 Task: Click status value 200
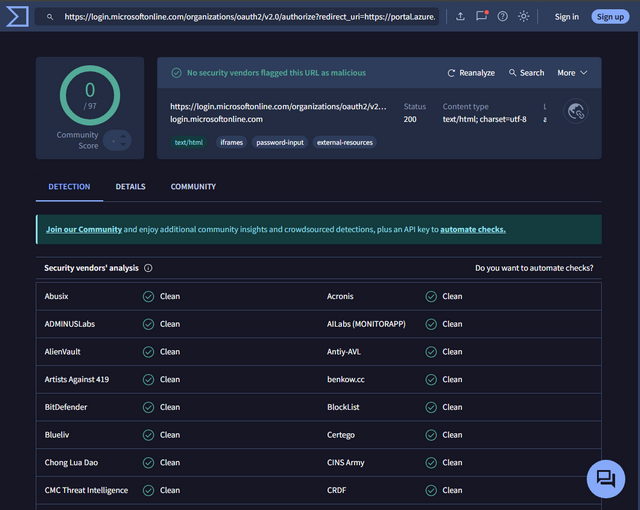[x=410, y=119]
